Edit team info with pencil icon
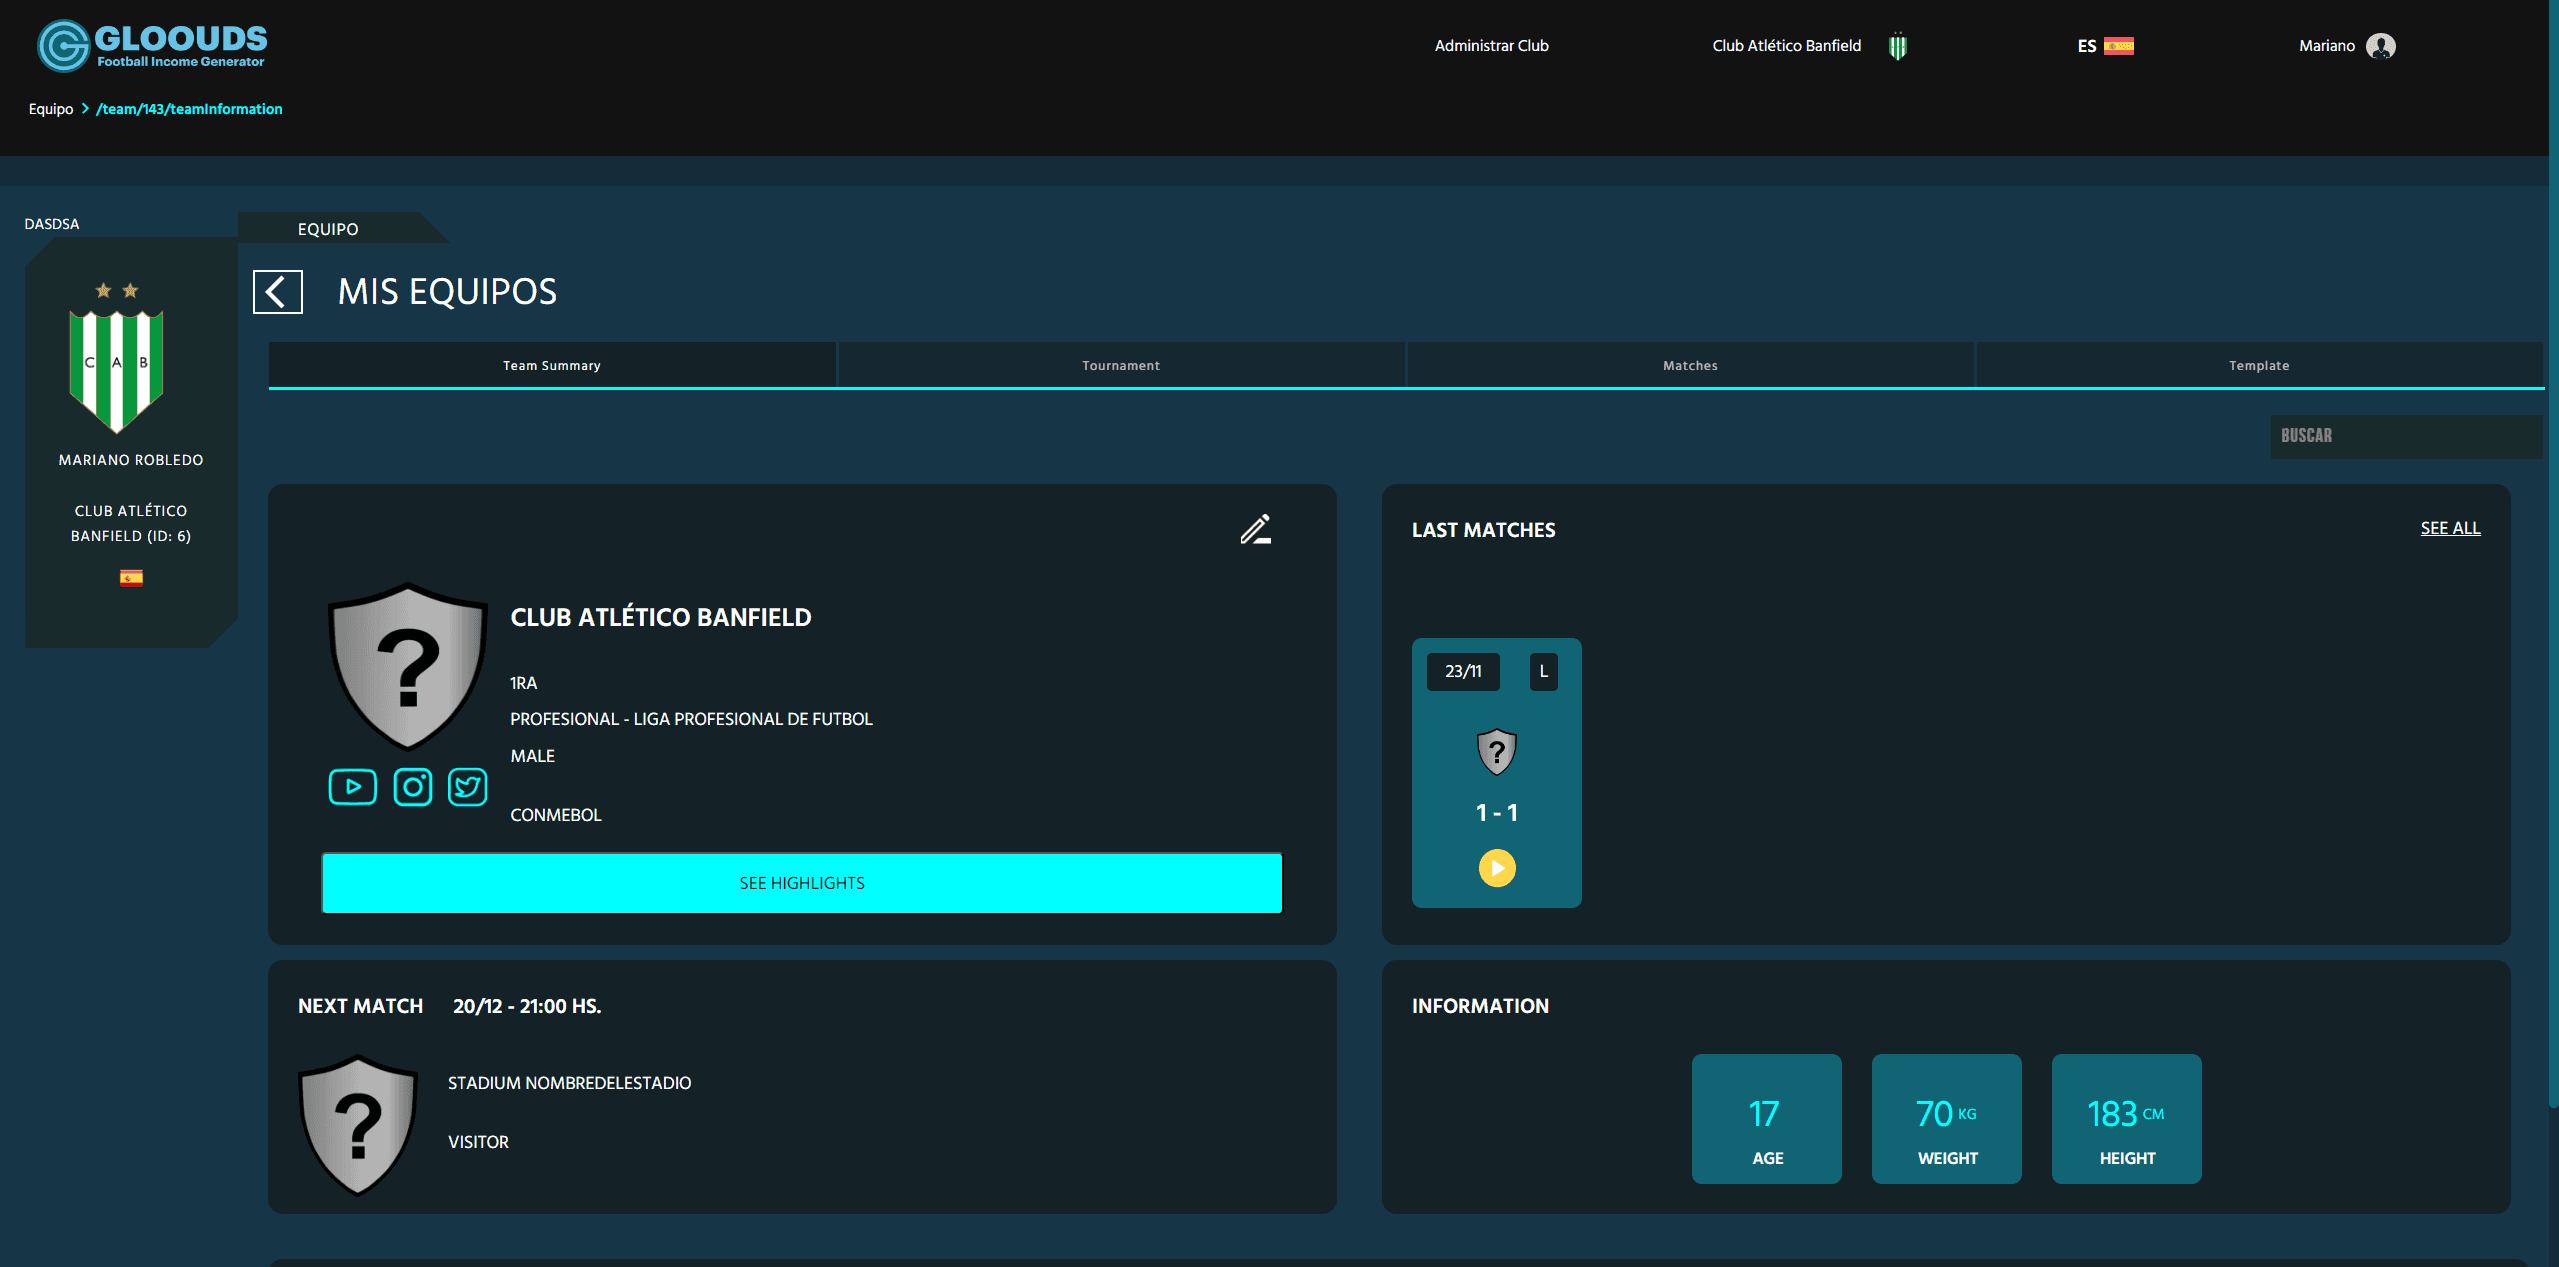 [1256, 529]
